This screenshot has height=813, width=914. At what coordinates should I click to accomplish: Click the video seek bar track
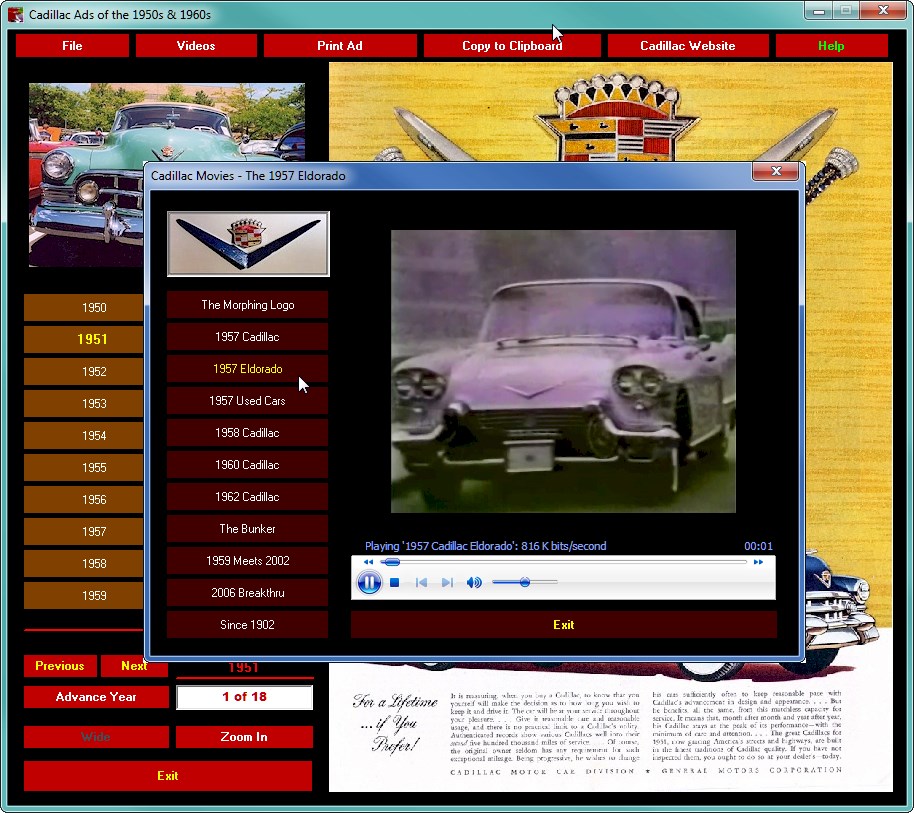tap(563, 562)
